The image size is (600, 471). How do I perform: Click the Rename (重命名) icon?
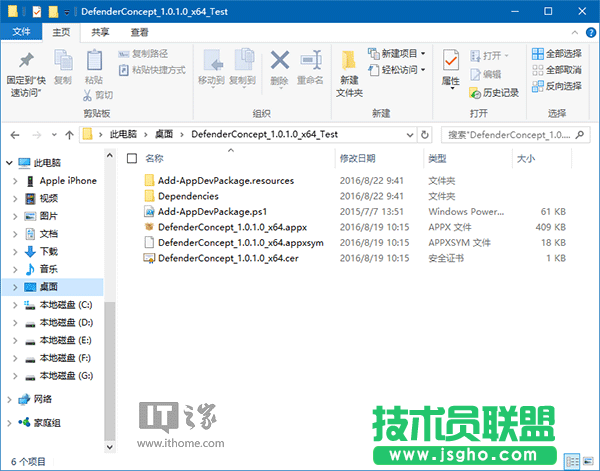[310, 60]
